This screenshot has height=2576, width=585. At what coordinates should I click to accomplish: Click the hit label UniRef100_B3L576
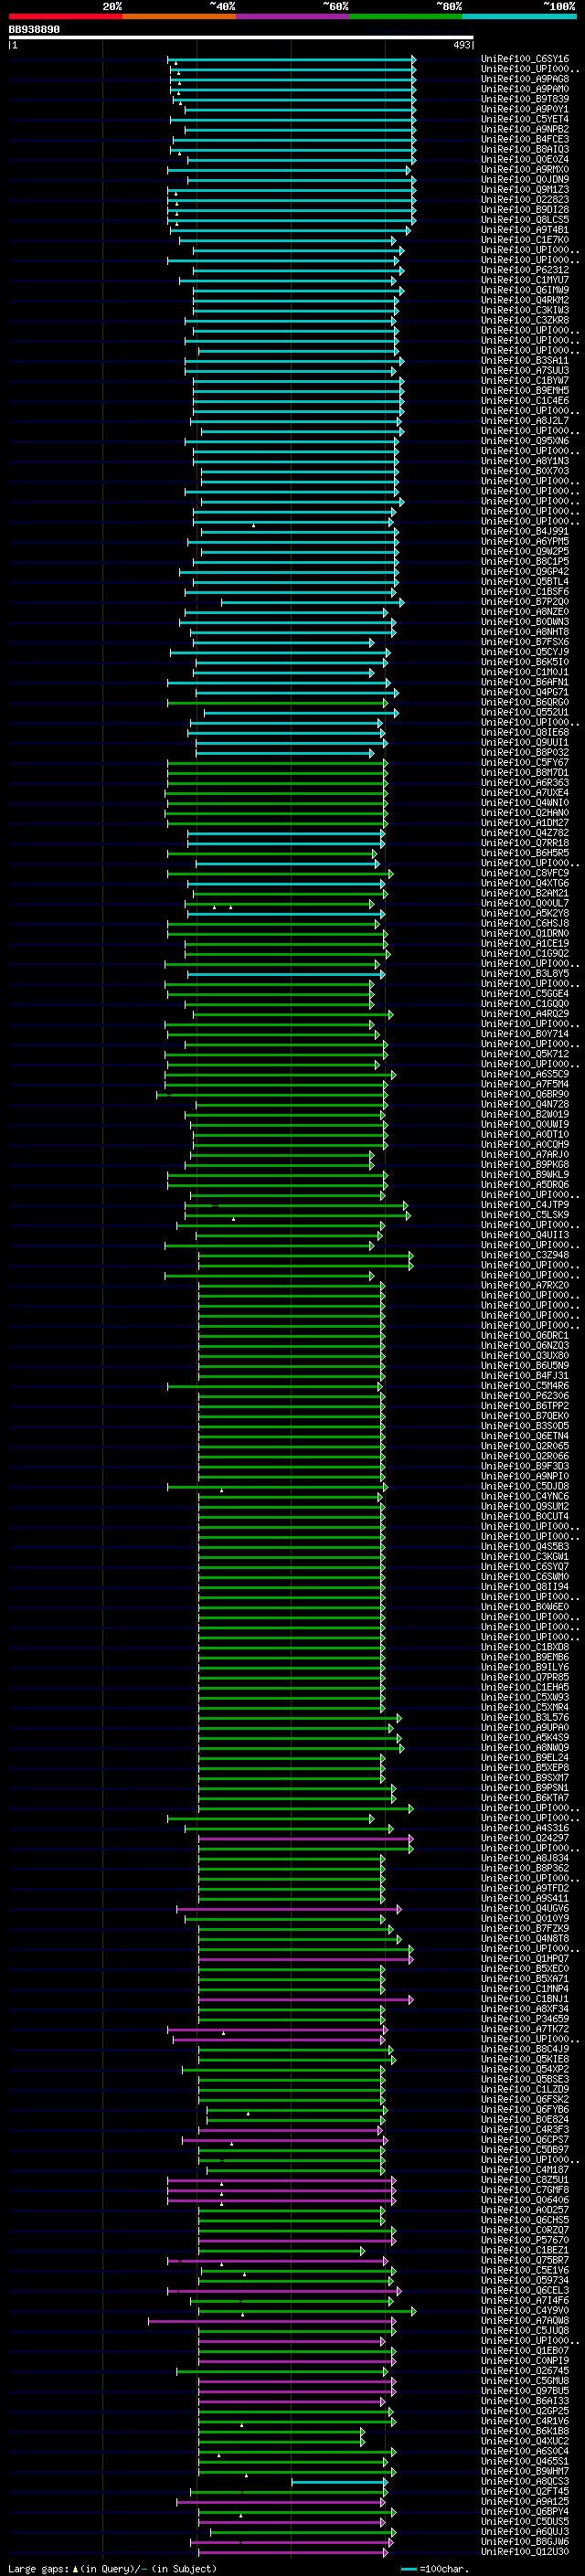525,1718
